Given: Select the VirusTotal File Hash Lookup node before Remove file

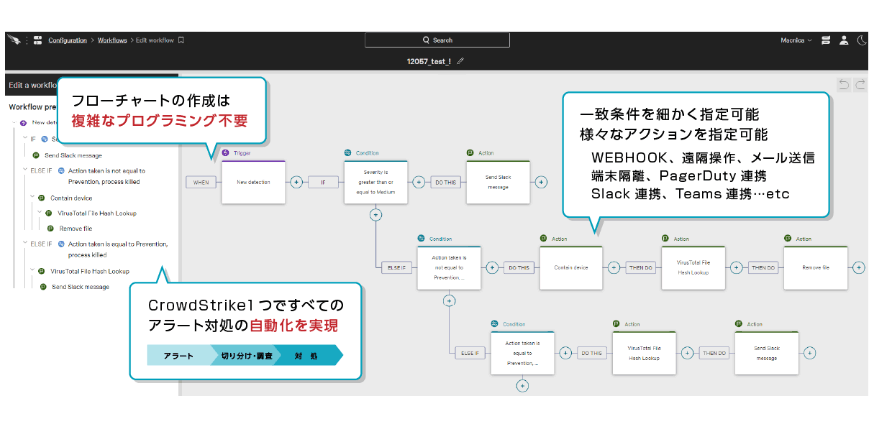Looking at the screenshot, I should (x=693, y=268).
